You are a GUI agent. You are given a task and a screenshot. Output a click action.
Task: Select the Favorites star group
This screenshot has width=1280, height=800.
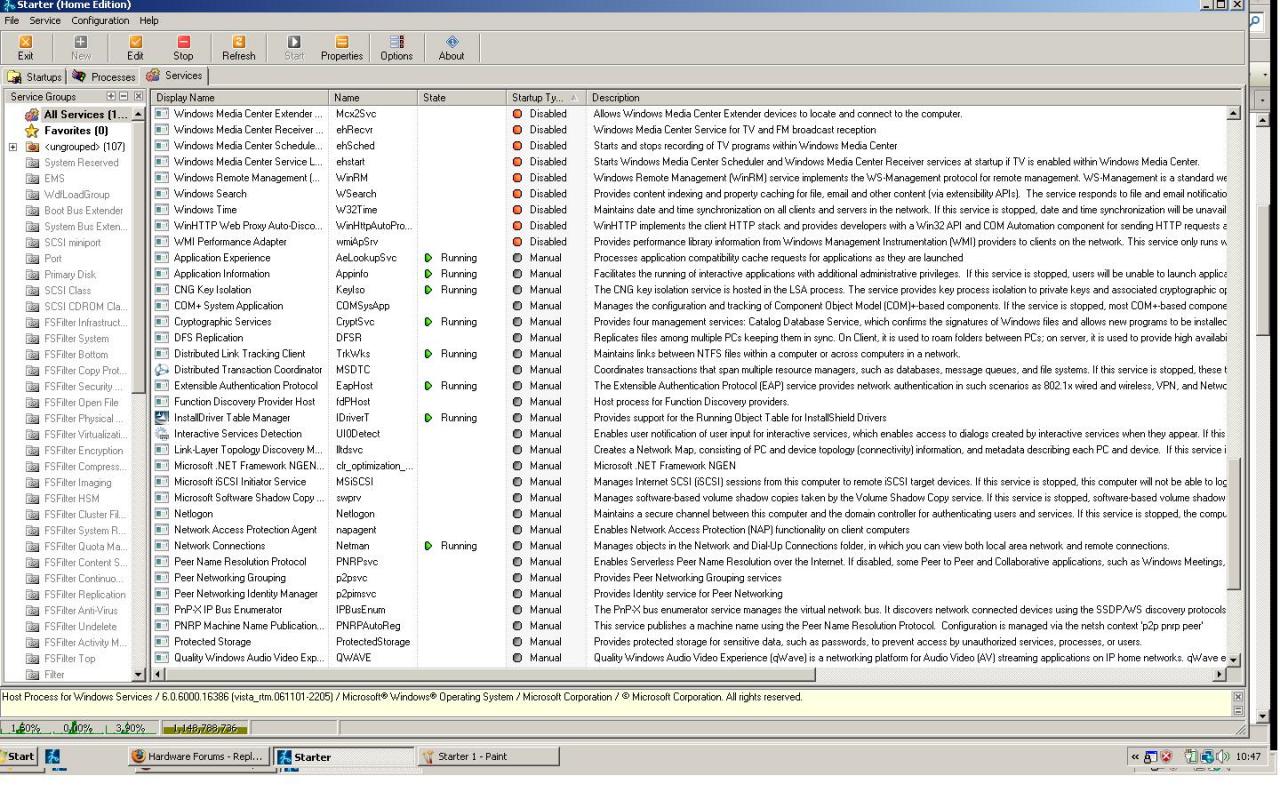click(74, 131)
